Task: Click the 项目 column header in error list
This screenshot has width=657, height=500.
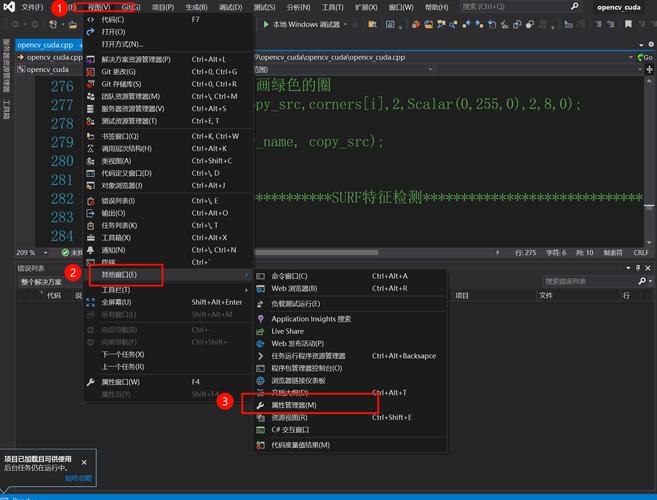Action: click(x=462, y=295)
